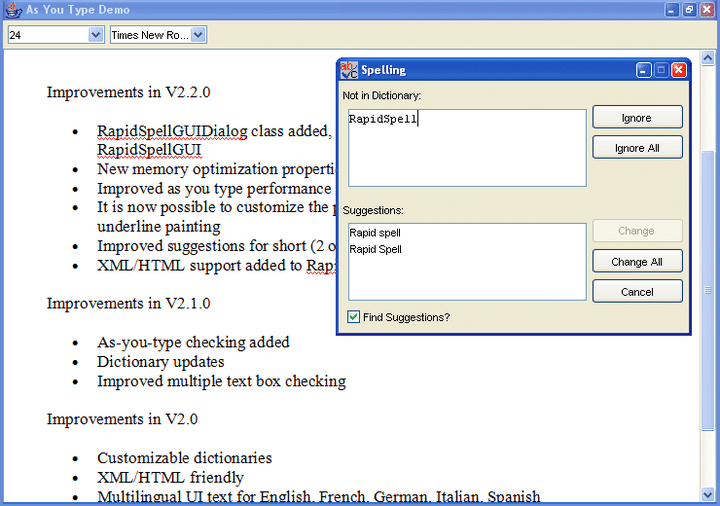Click the document scrollbar down arrow
Viewport: 720px width, 506px height.
click(708, 495)
